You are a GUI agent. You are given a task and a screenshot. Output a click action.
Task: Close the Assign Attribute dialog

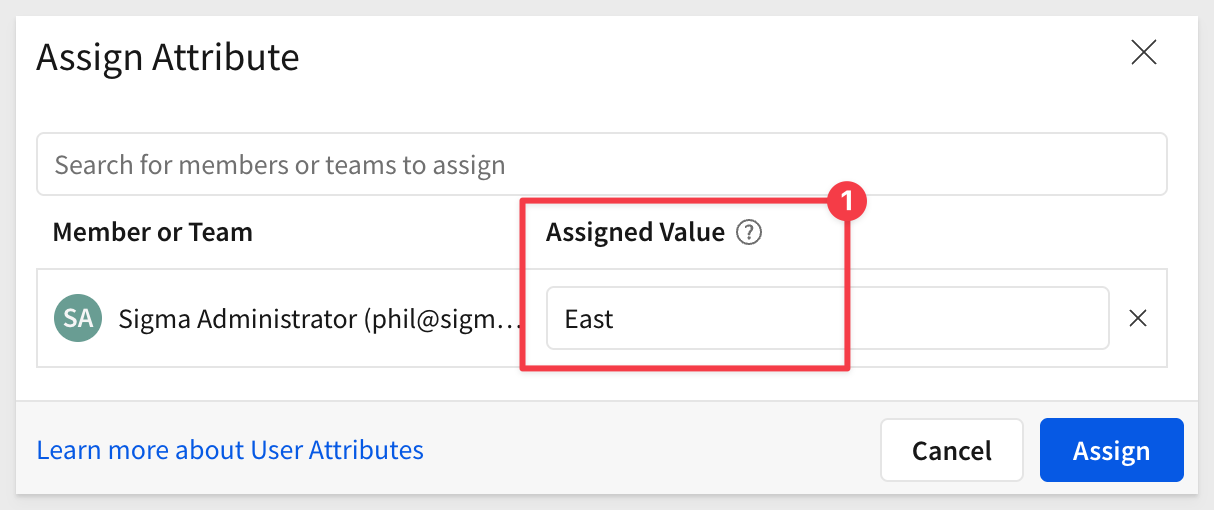1144,53
